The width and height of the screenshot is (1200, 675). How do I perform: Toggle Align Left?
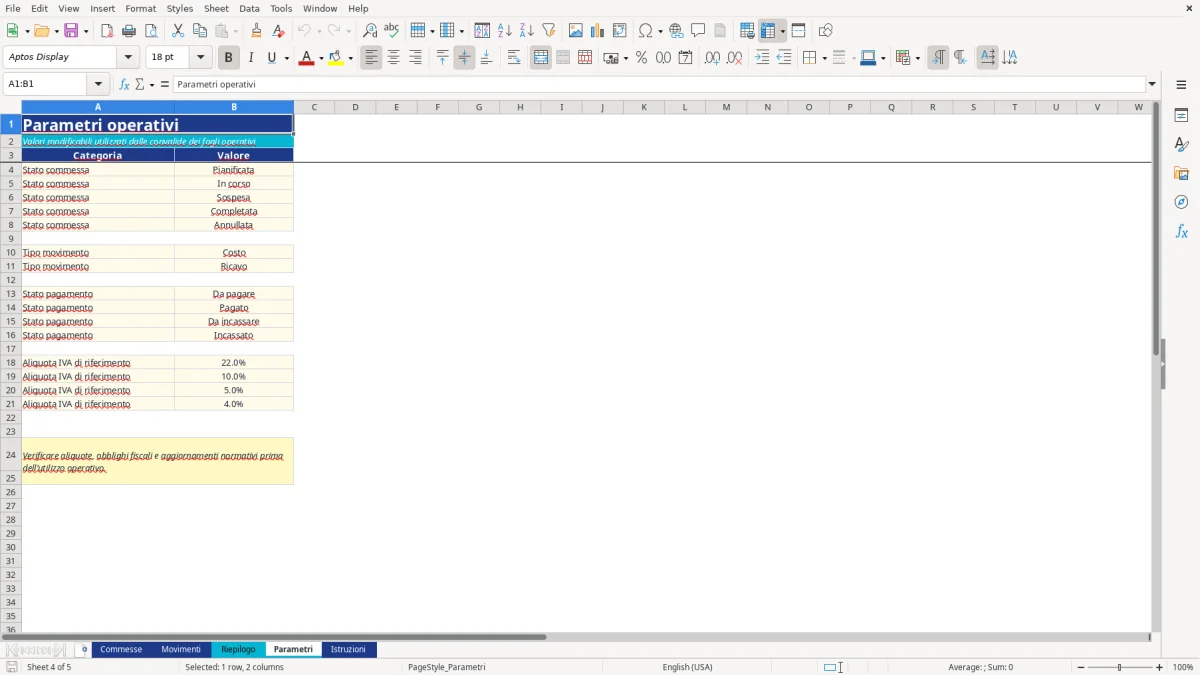coord(371,58)
